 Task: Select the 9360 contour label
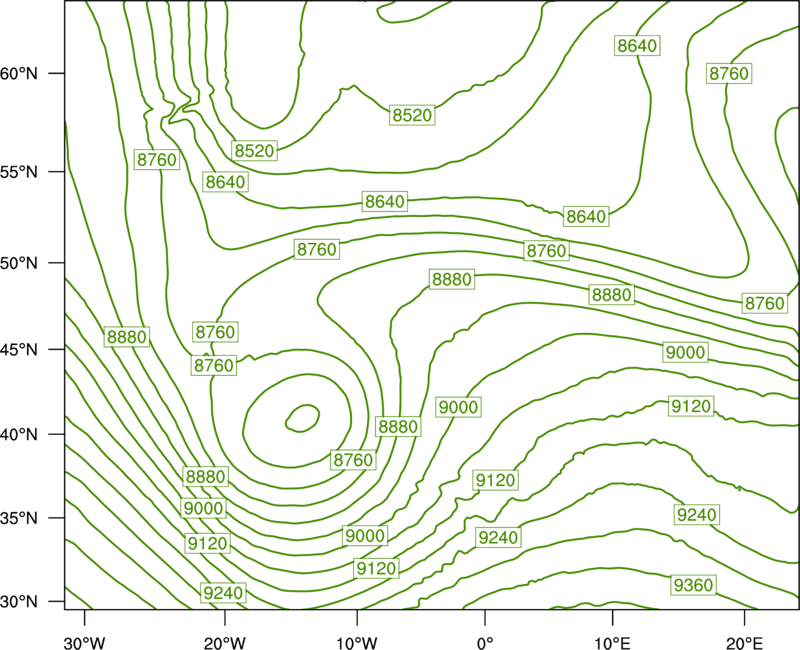pyautogui.click(x=693, y=585)
